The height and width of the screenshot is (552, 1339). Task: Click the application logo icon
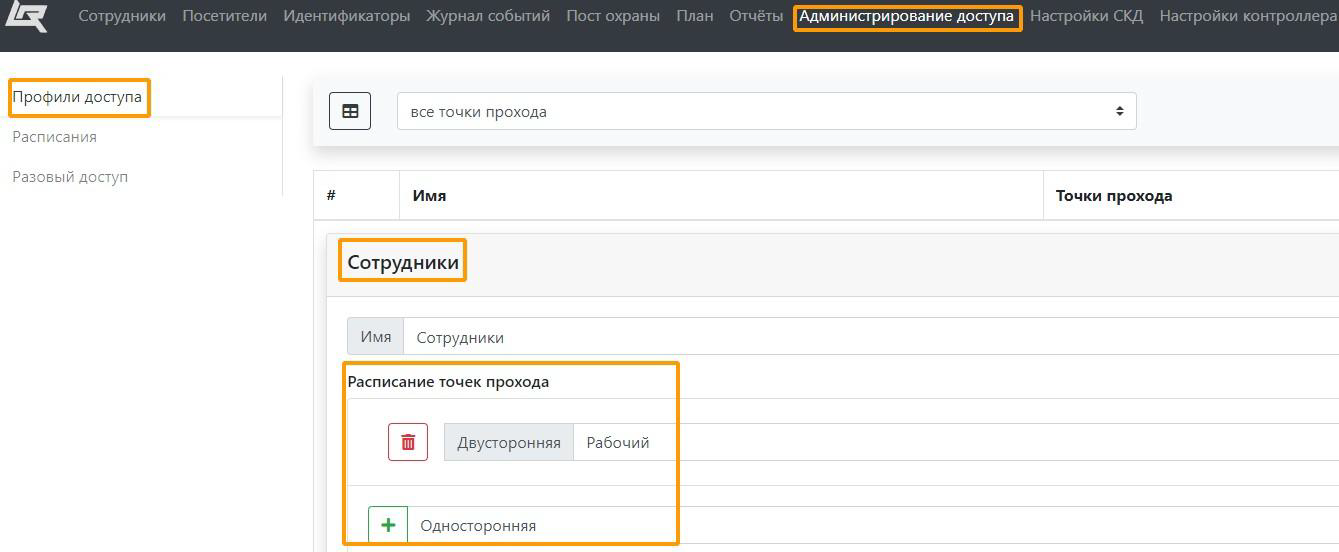[26, 16]
